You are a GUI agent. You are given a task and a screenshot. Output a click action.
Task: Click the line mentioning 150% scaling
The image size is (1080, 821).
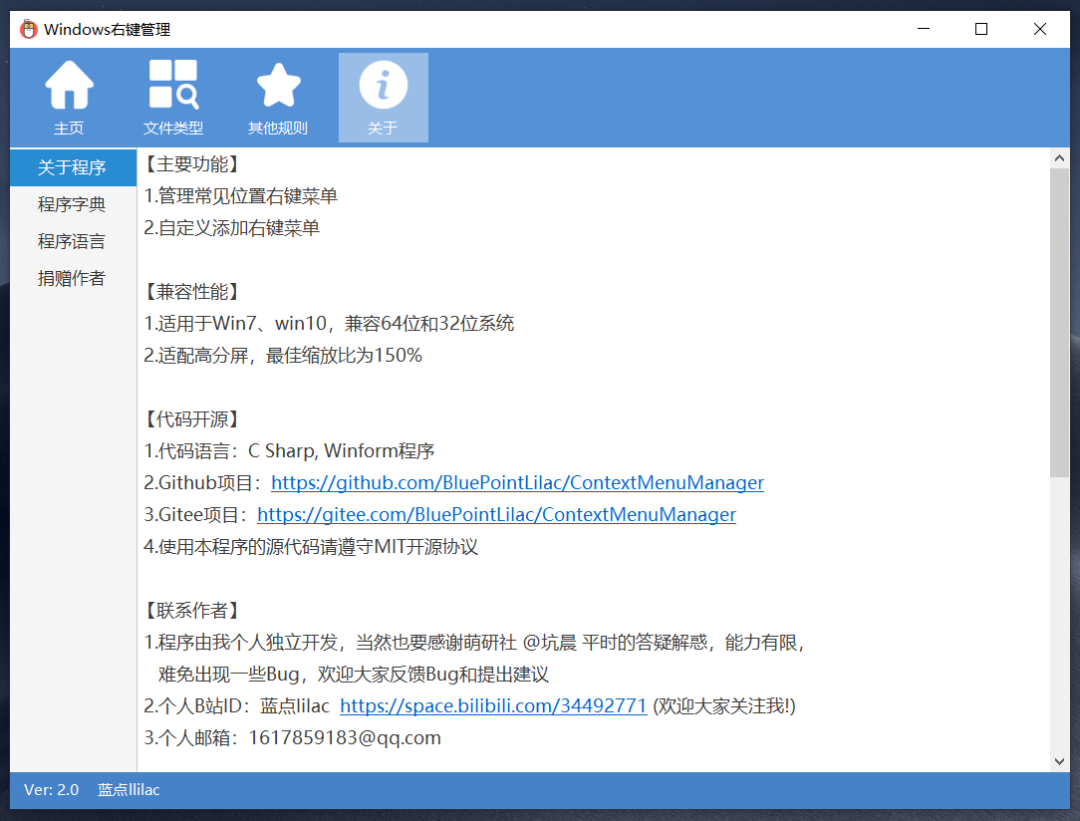(283, 355)
